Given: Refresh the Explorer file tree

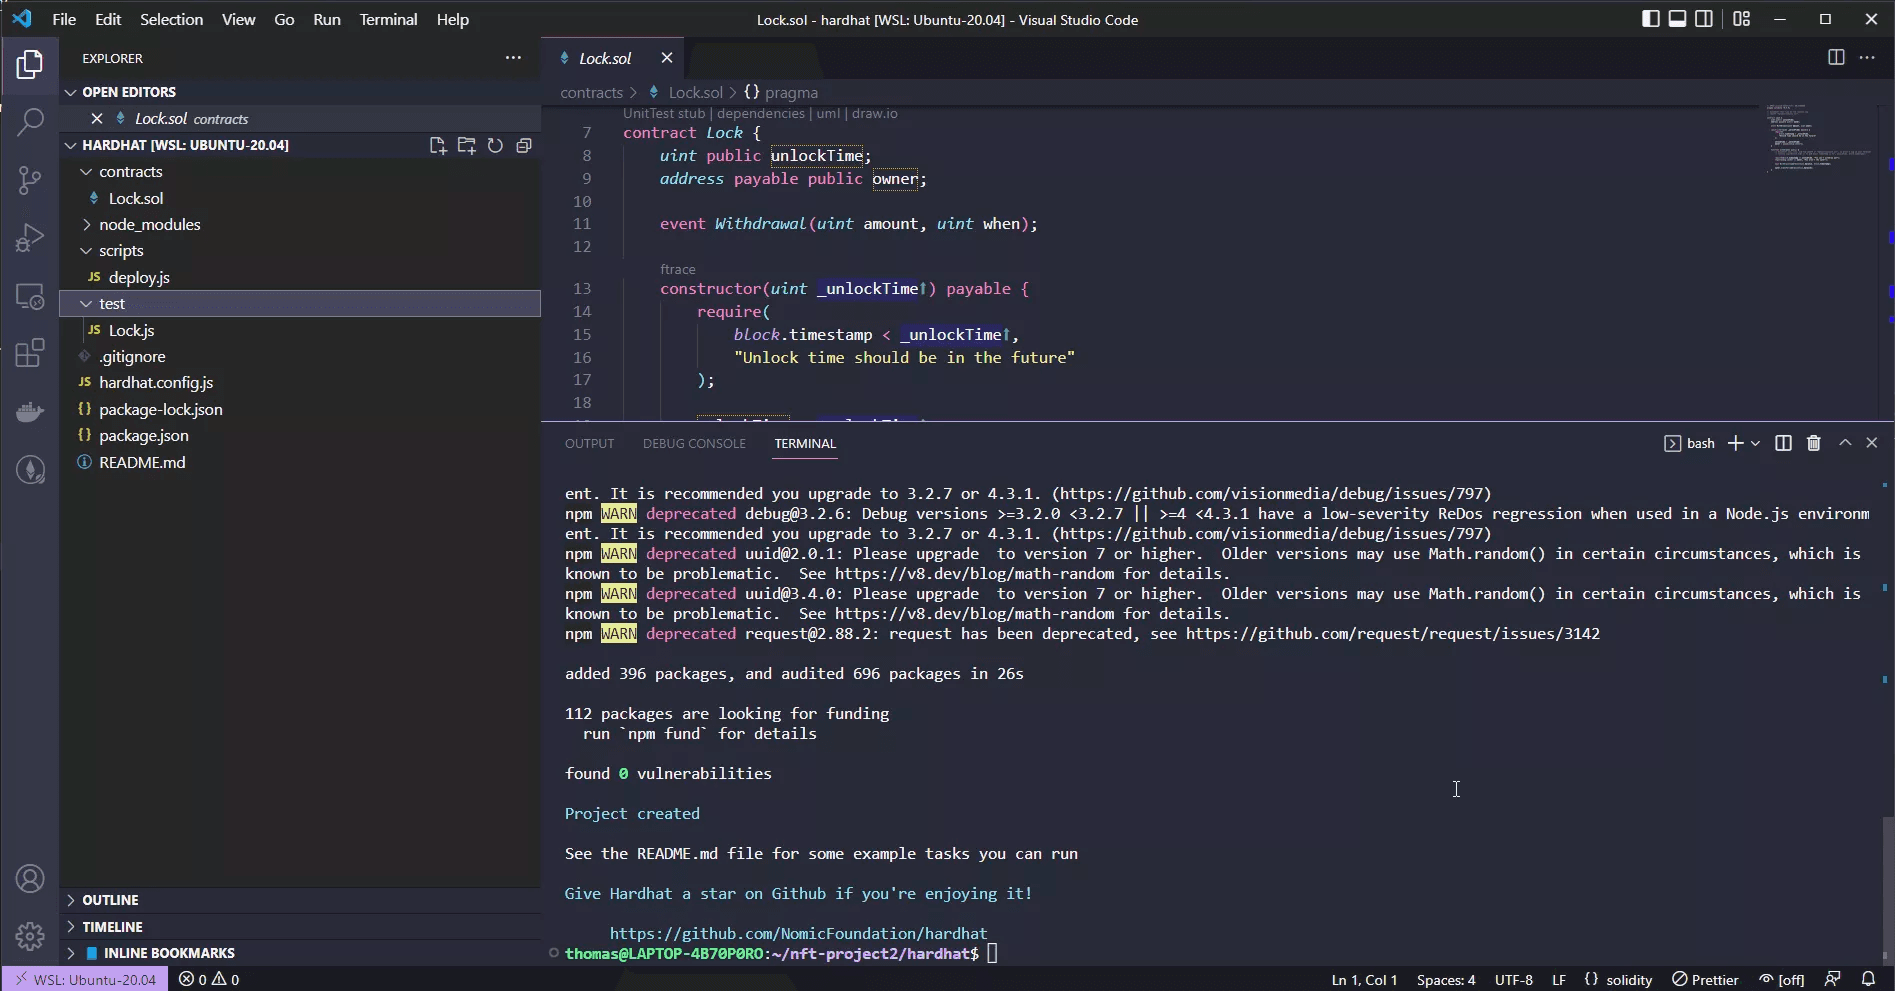Looking at the screenshot, I should (x=495, y=145).
